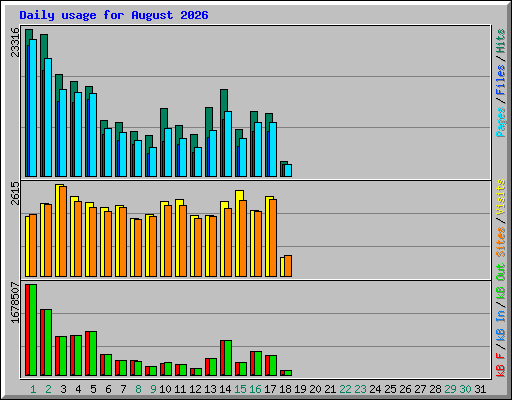The width and height of the screenshot is (512, 400).
Task: Click the day 2 green kB Out bar
Action: pos(48,342)
